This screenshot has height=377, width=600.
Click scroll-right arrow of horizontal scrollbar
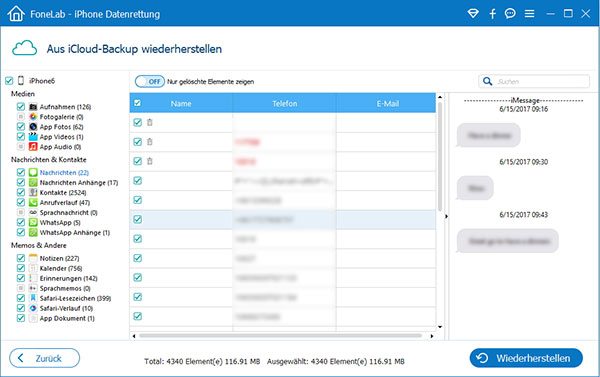coord(432,336)
